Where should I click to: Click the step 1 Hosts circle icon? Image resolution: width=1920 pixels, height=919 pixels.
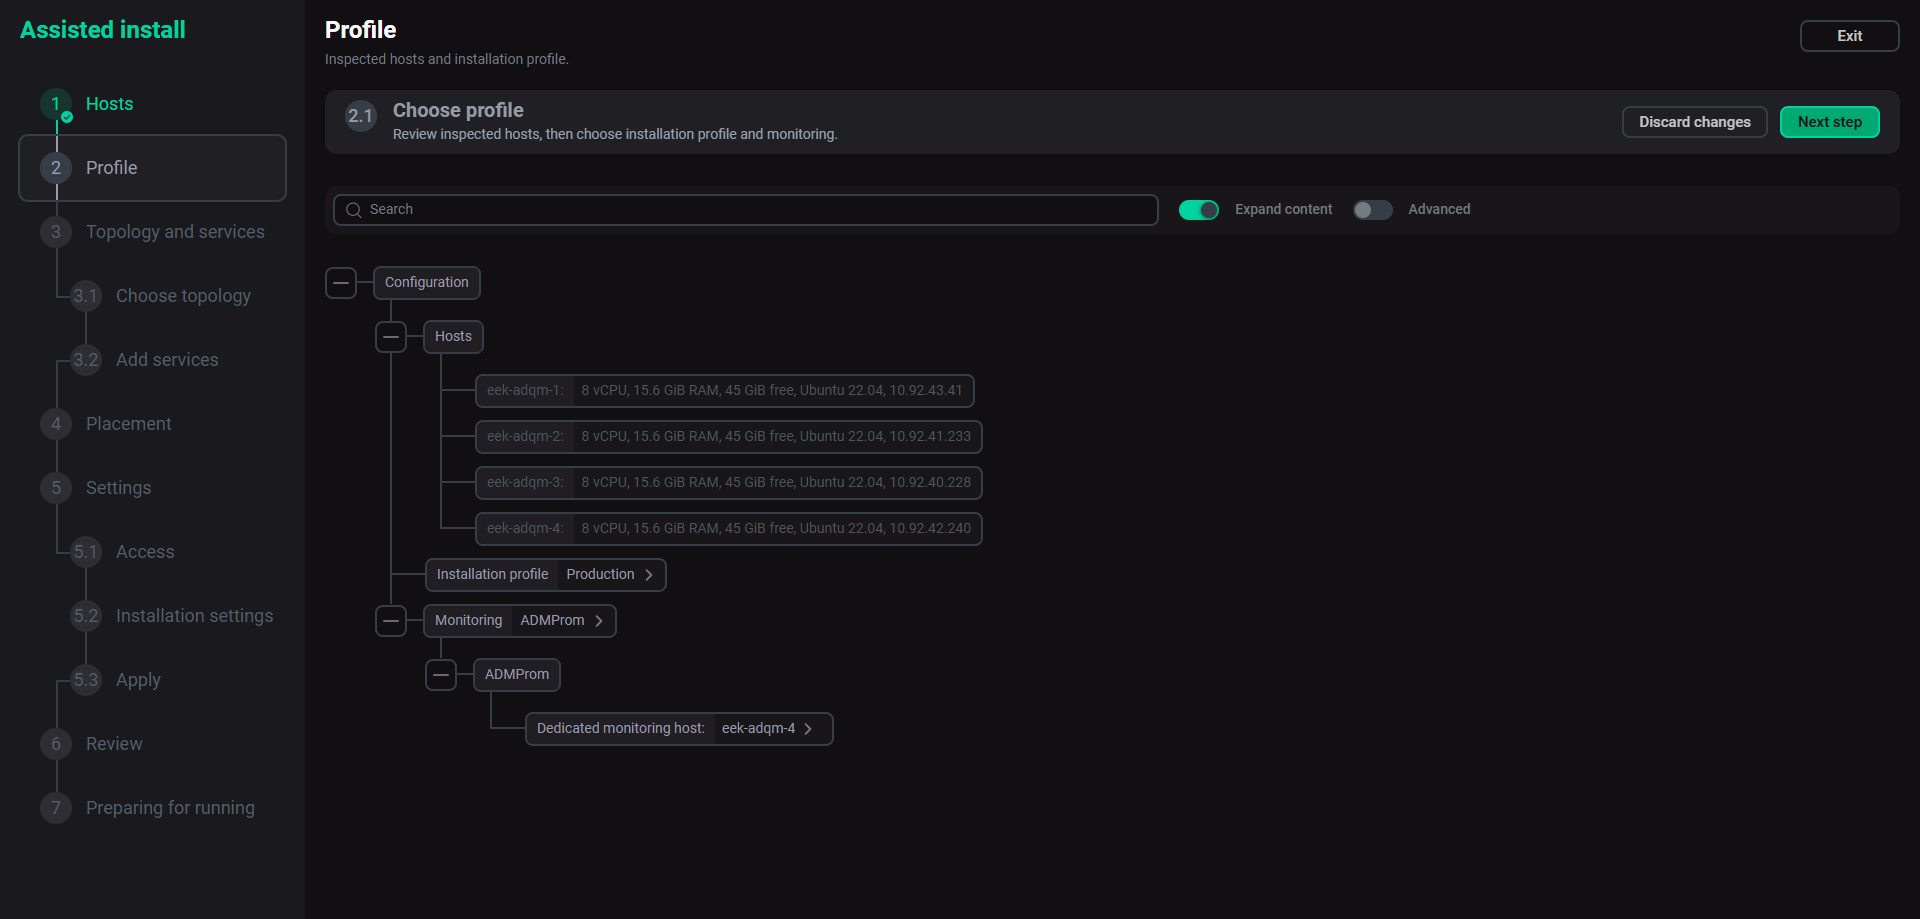(x=56, y=104)
